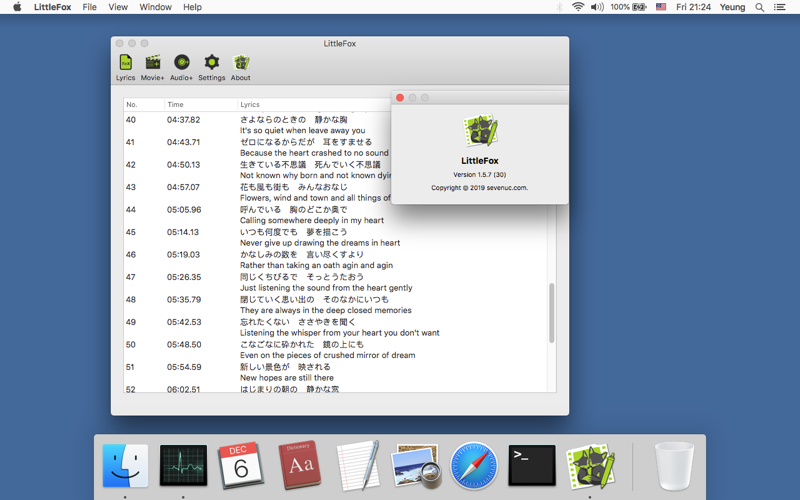Open the Window menu
800x500 pixels.
[156, 7]
